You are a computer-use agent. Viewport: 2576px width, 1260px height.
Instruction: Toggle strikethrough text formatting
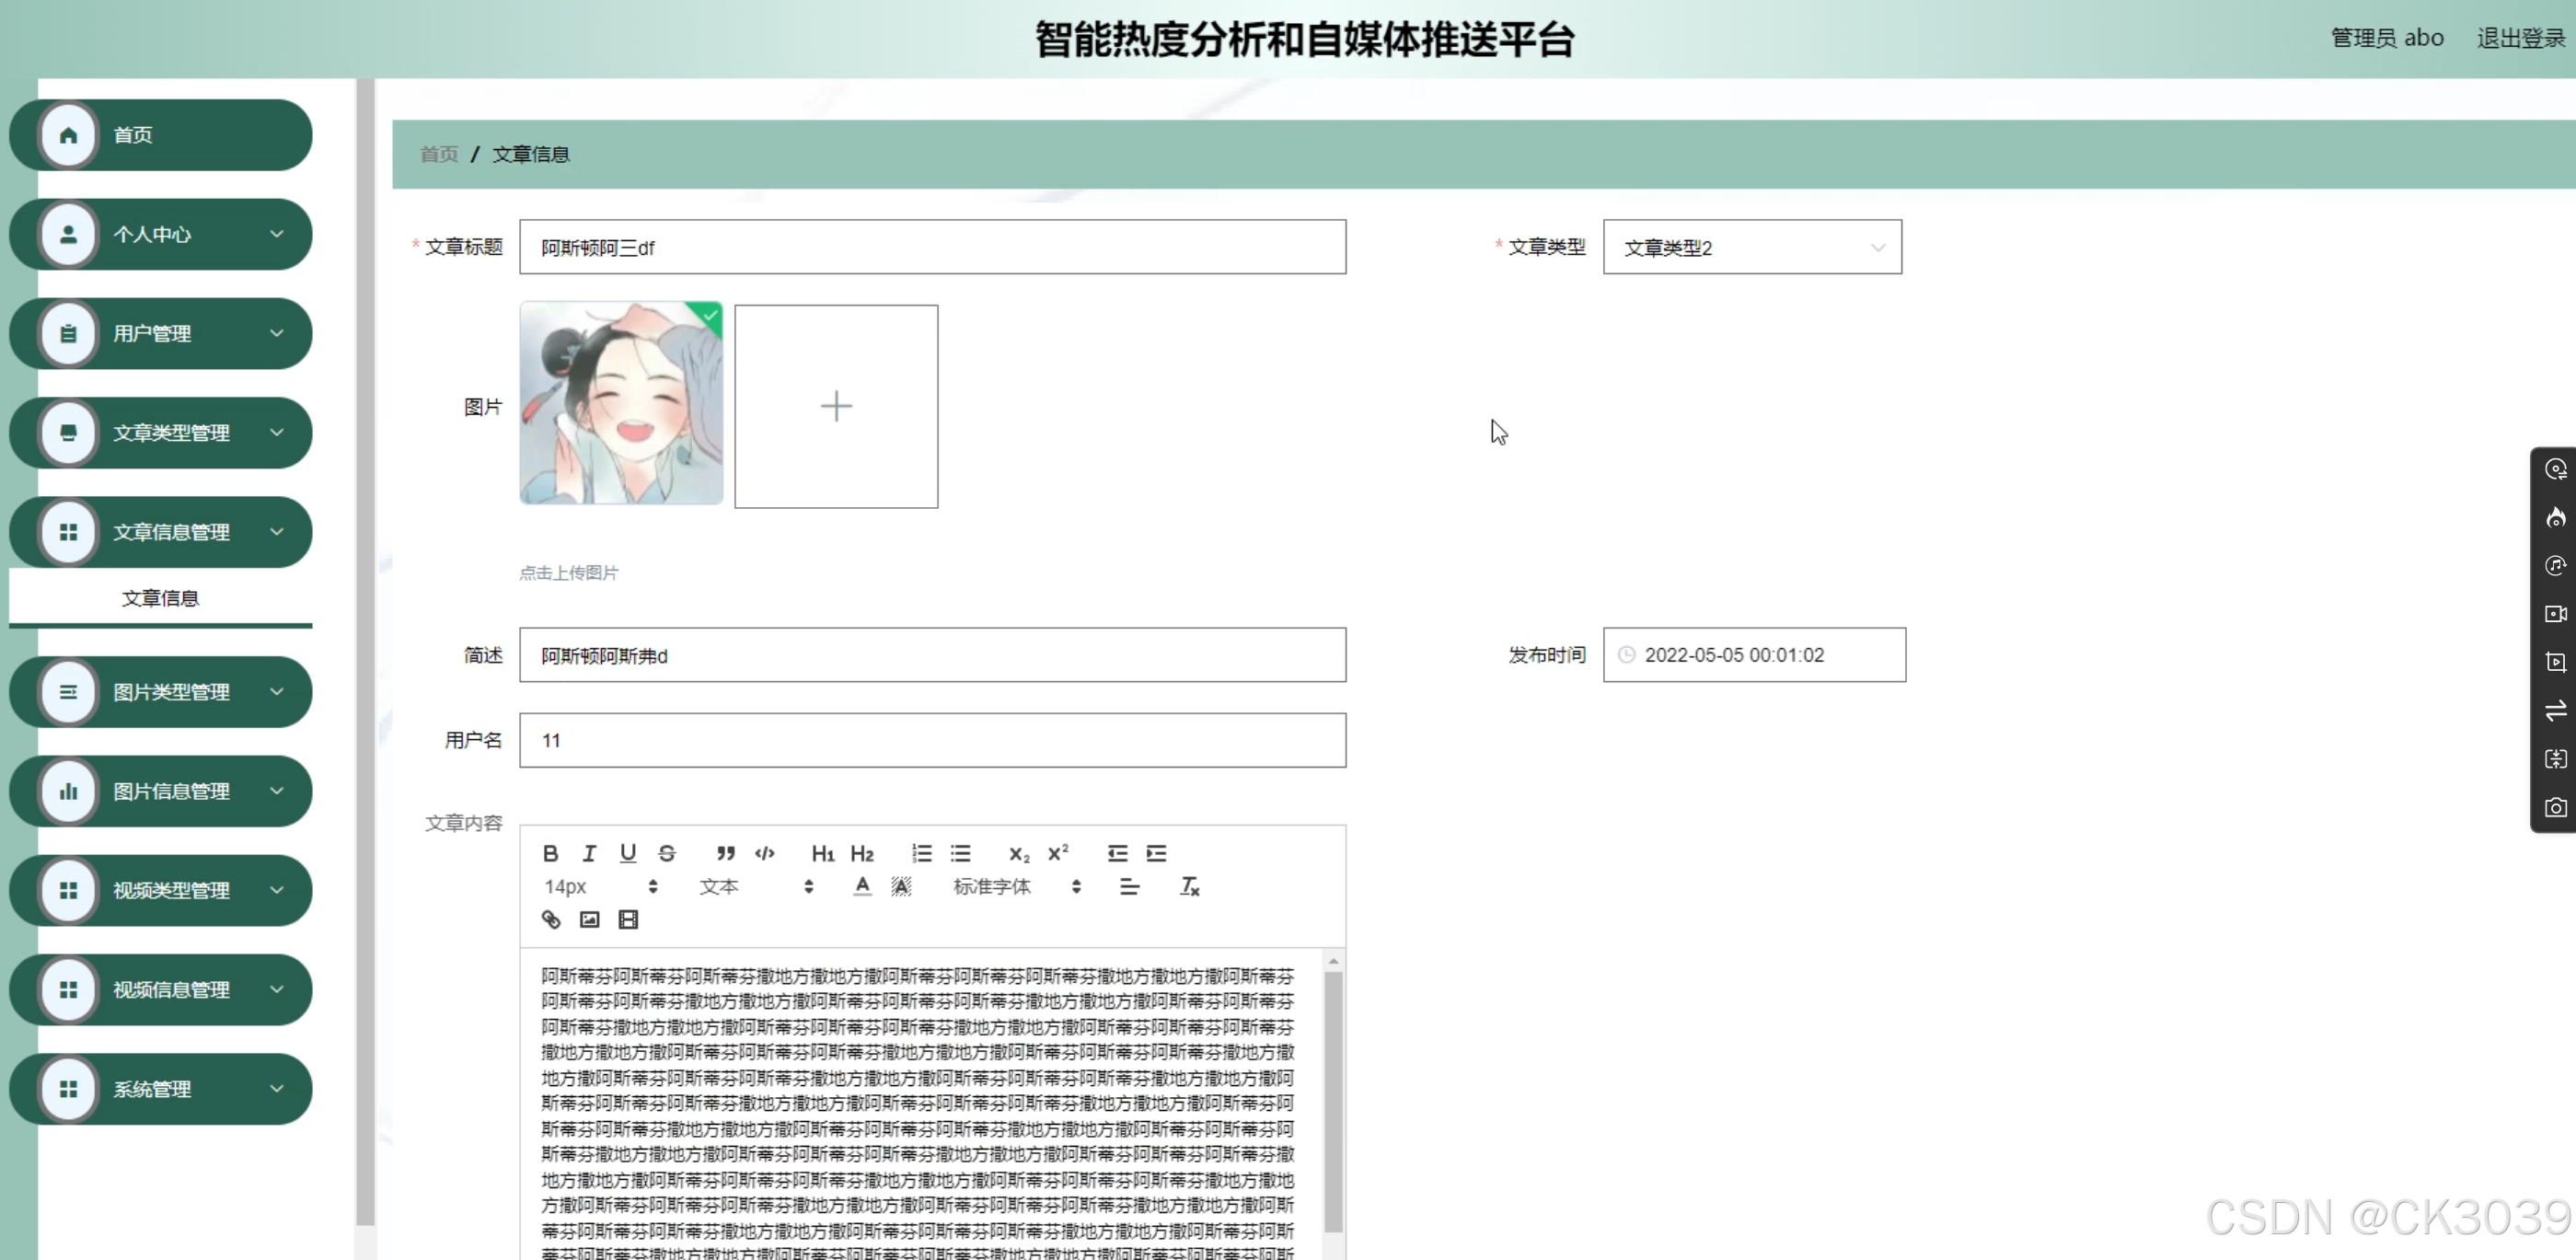pyautogui.click(x=667, y=853)
